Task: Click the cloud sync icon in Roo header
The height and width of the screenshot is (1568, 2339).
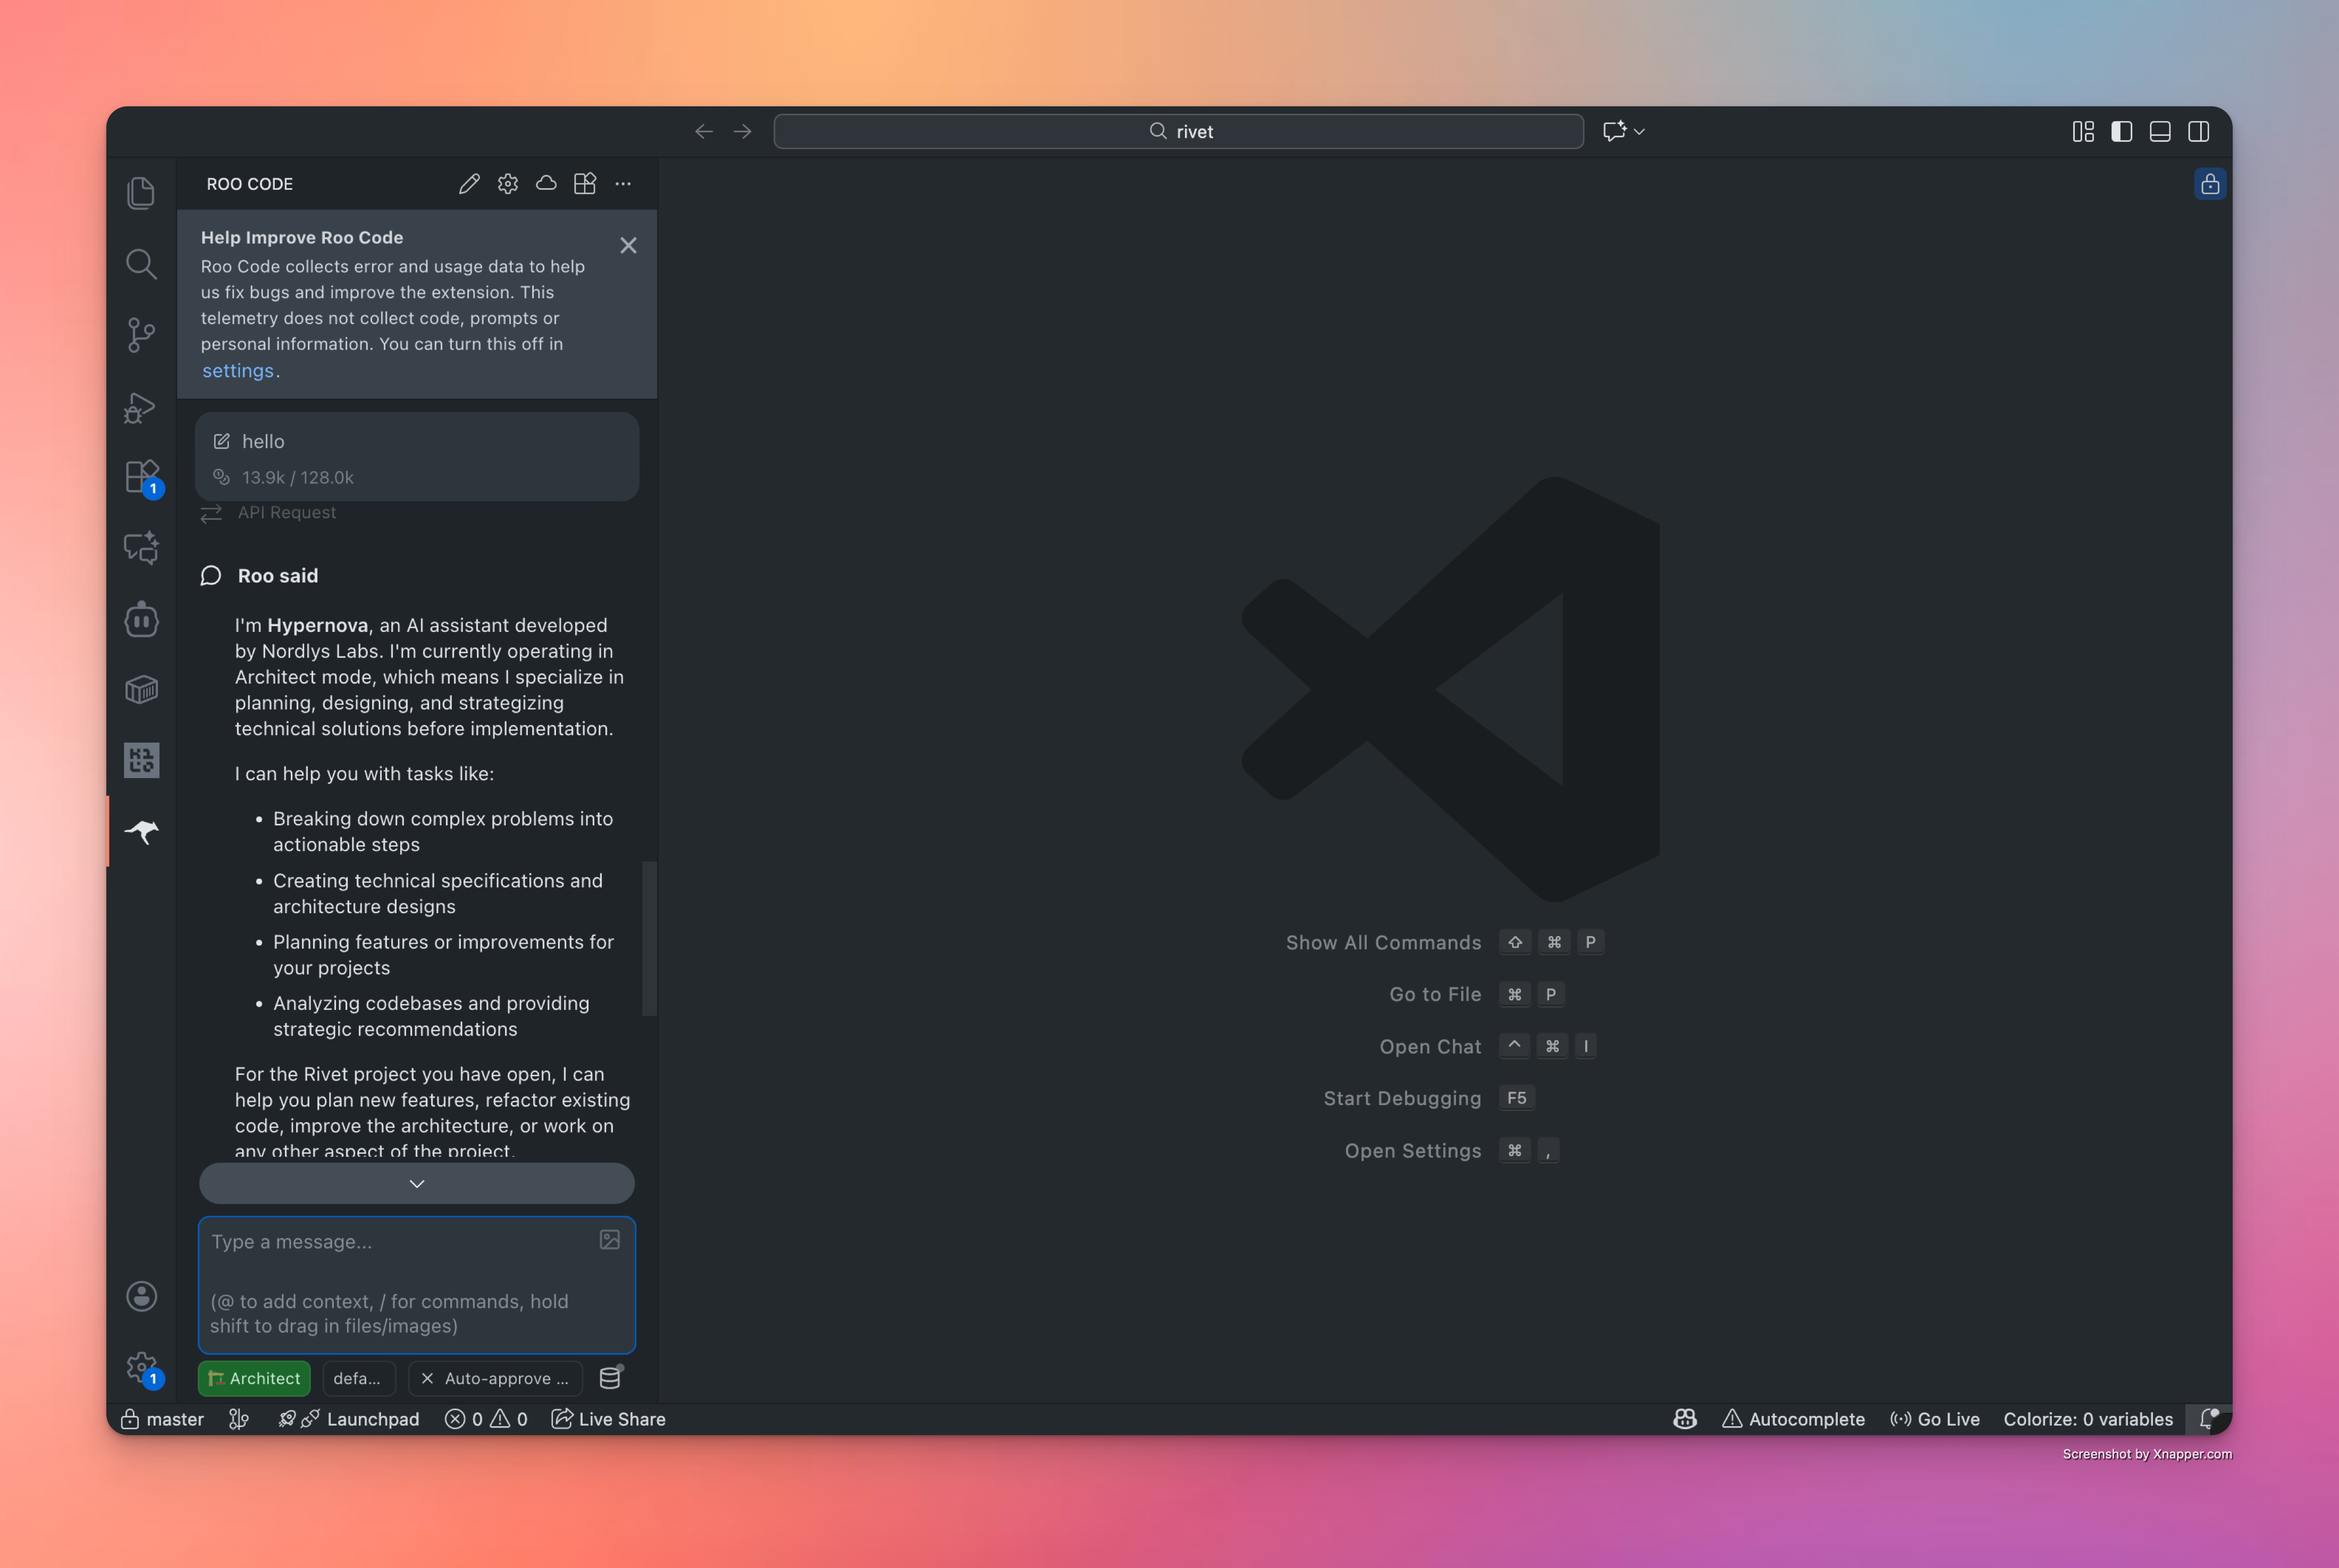Action: pos(546,183)
